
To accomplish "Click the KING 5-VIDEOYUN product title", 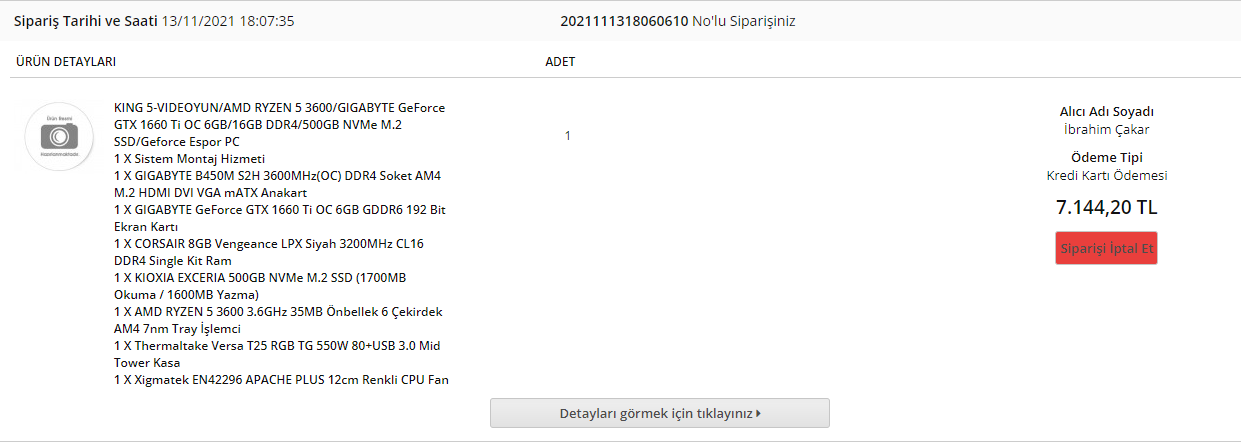I will pyautogui.click(x=280, y=124).
